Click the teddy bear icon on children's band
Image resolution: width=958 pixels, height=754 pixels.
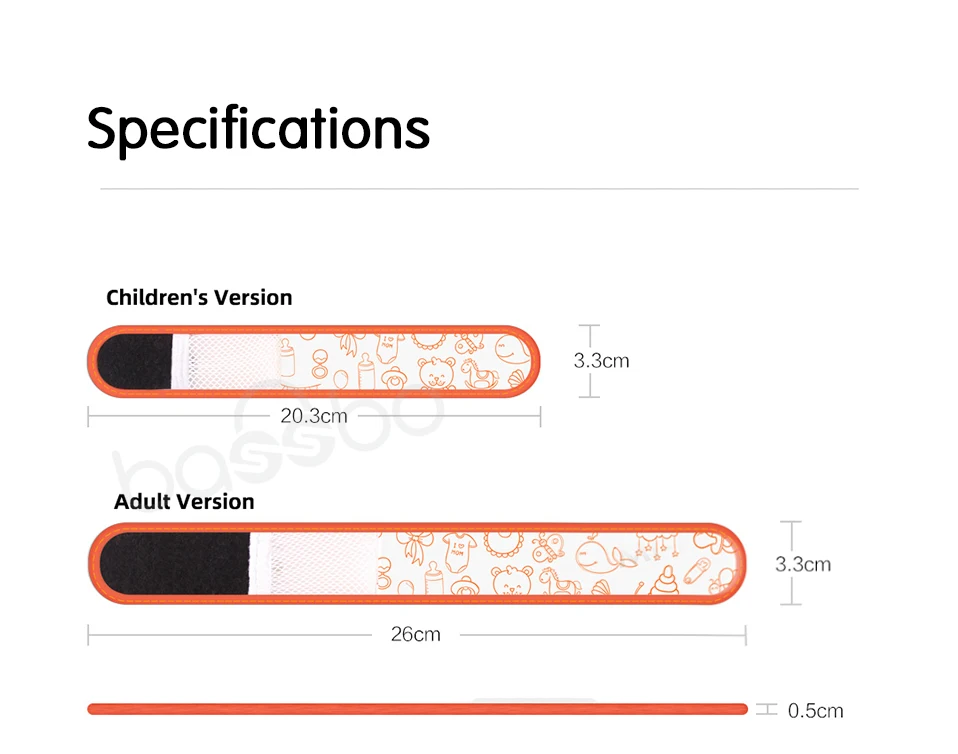(x=436, y=373)
